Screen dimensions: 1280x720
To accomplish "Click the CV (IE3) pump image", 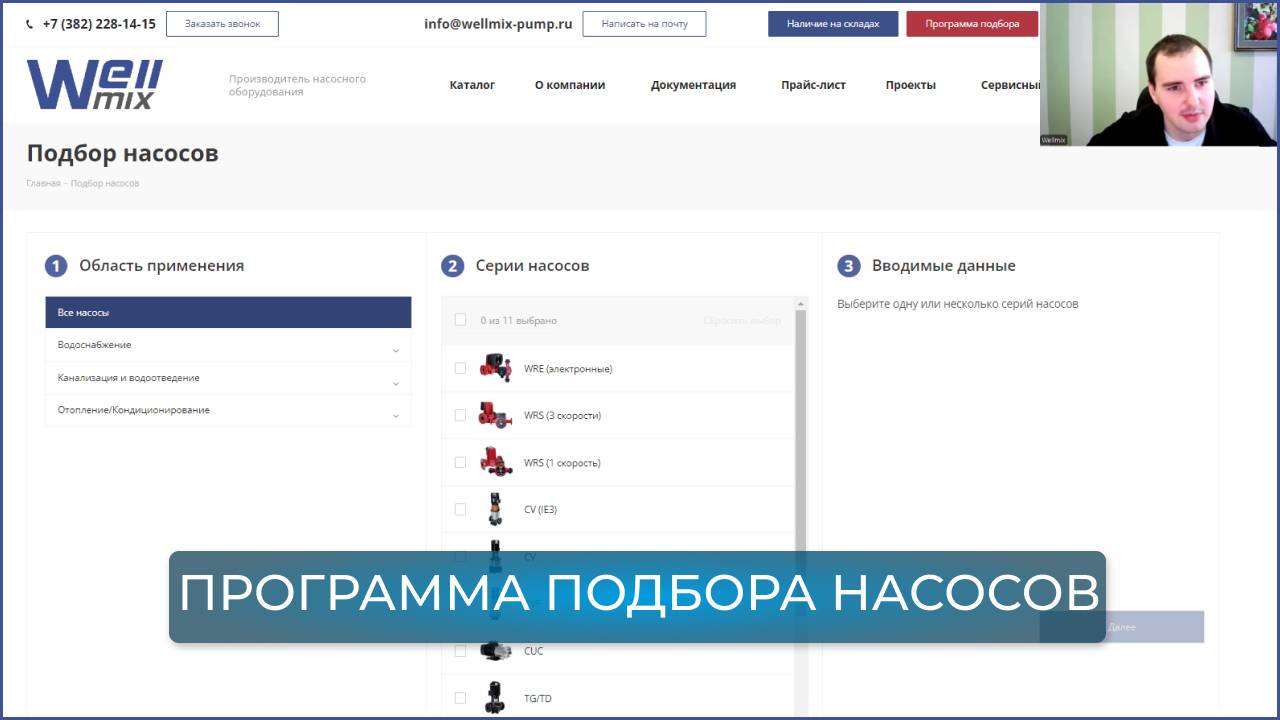I will point(495,509).
